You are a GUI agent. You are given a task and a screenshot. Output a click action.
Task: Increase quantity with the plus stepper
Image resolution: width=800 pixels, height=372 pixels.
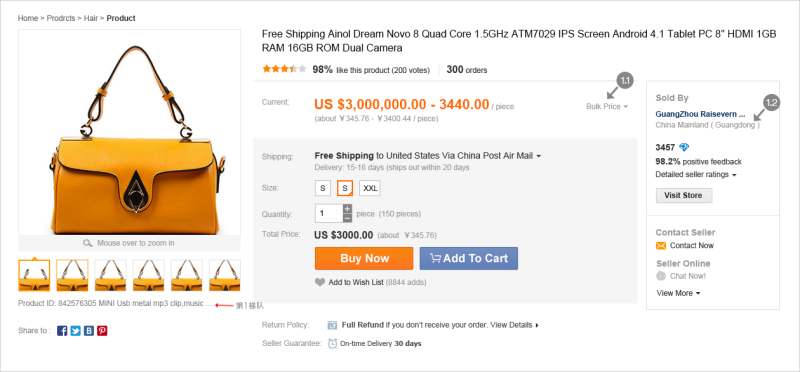coord(347,209)
